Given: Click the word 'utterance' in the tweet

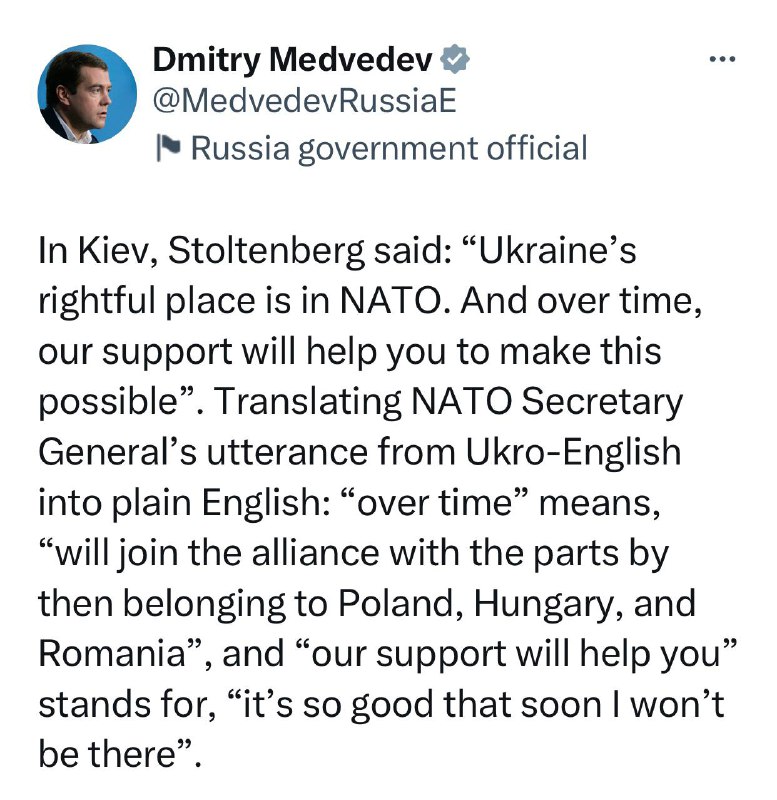Looking at the screenshot, I should click(x=286, y=452).
